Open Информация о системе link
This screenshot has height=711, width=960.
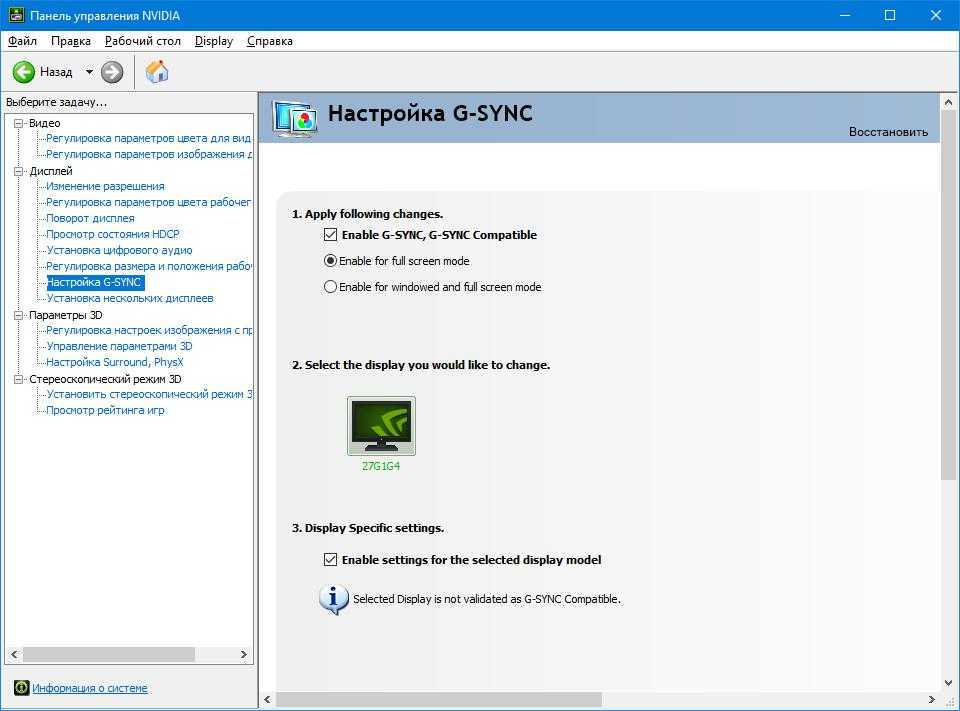(x=89, y=688)
